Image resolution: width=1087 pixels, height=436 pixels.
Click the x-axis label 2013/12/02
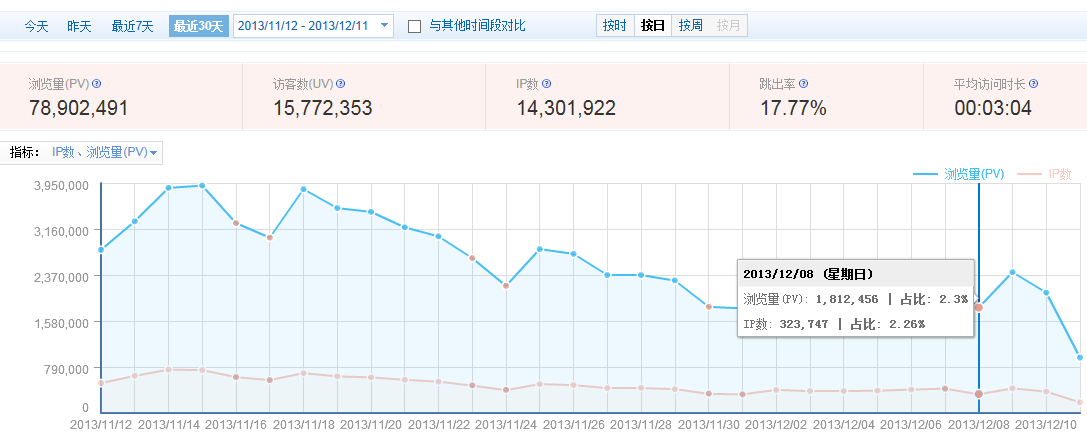(776, 423)
